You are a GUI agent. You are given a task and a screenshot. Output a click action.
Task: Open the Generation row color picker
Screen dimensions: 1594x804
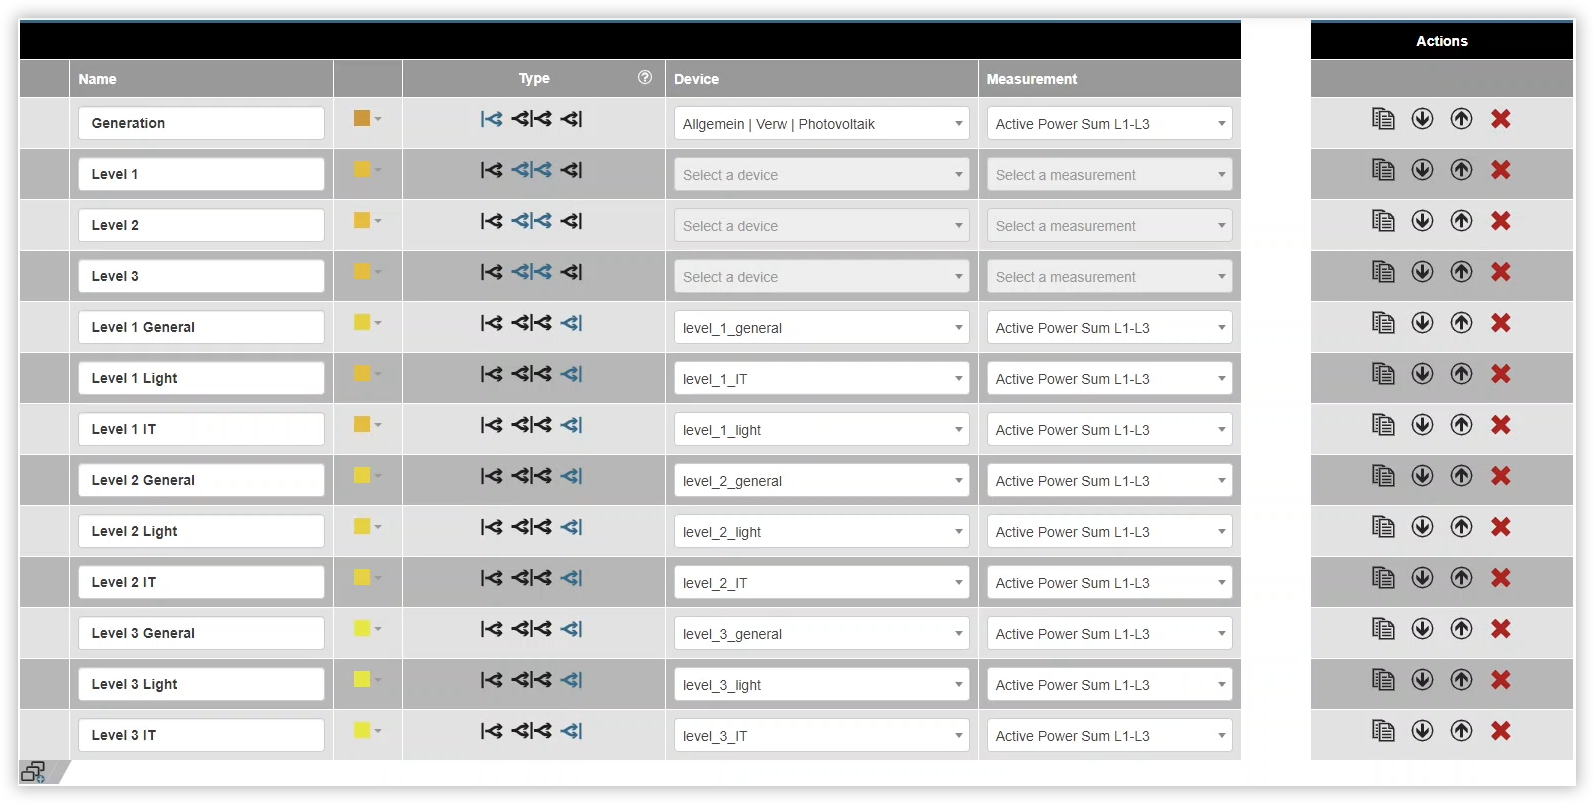pos(367,118)
